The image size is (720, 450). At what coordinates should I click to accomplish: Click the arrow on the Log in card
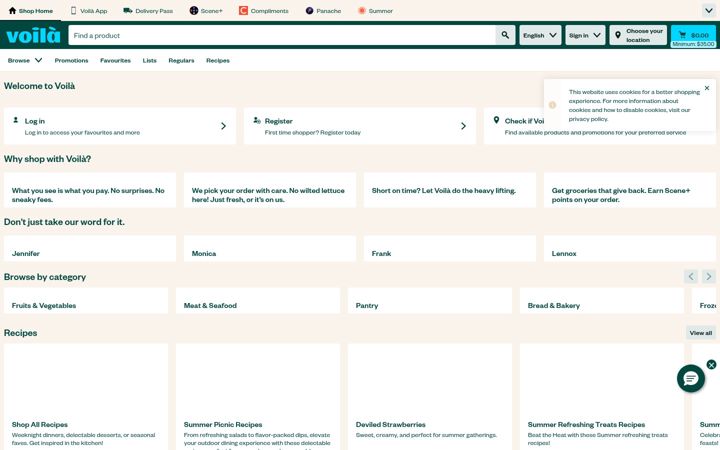click(x=224, y=126)
